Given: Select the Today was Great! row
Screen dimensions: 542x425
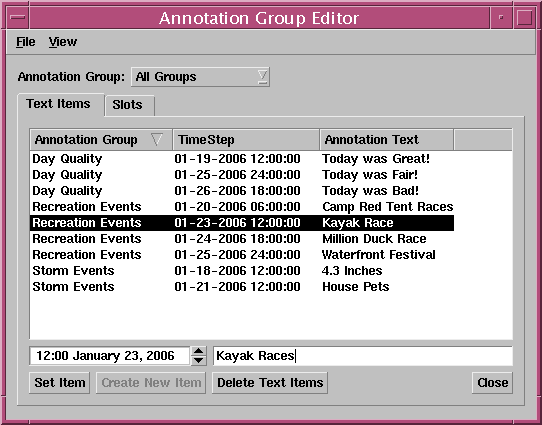Looking at the screenshot, I should click(242, 159).
